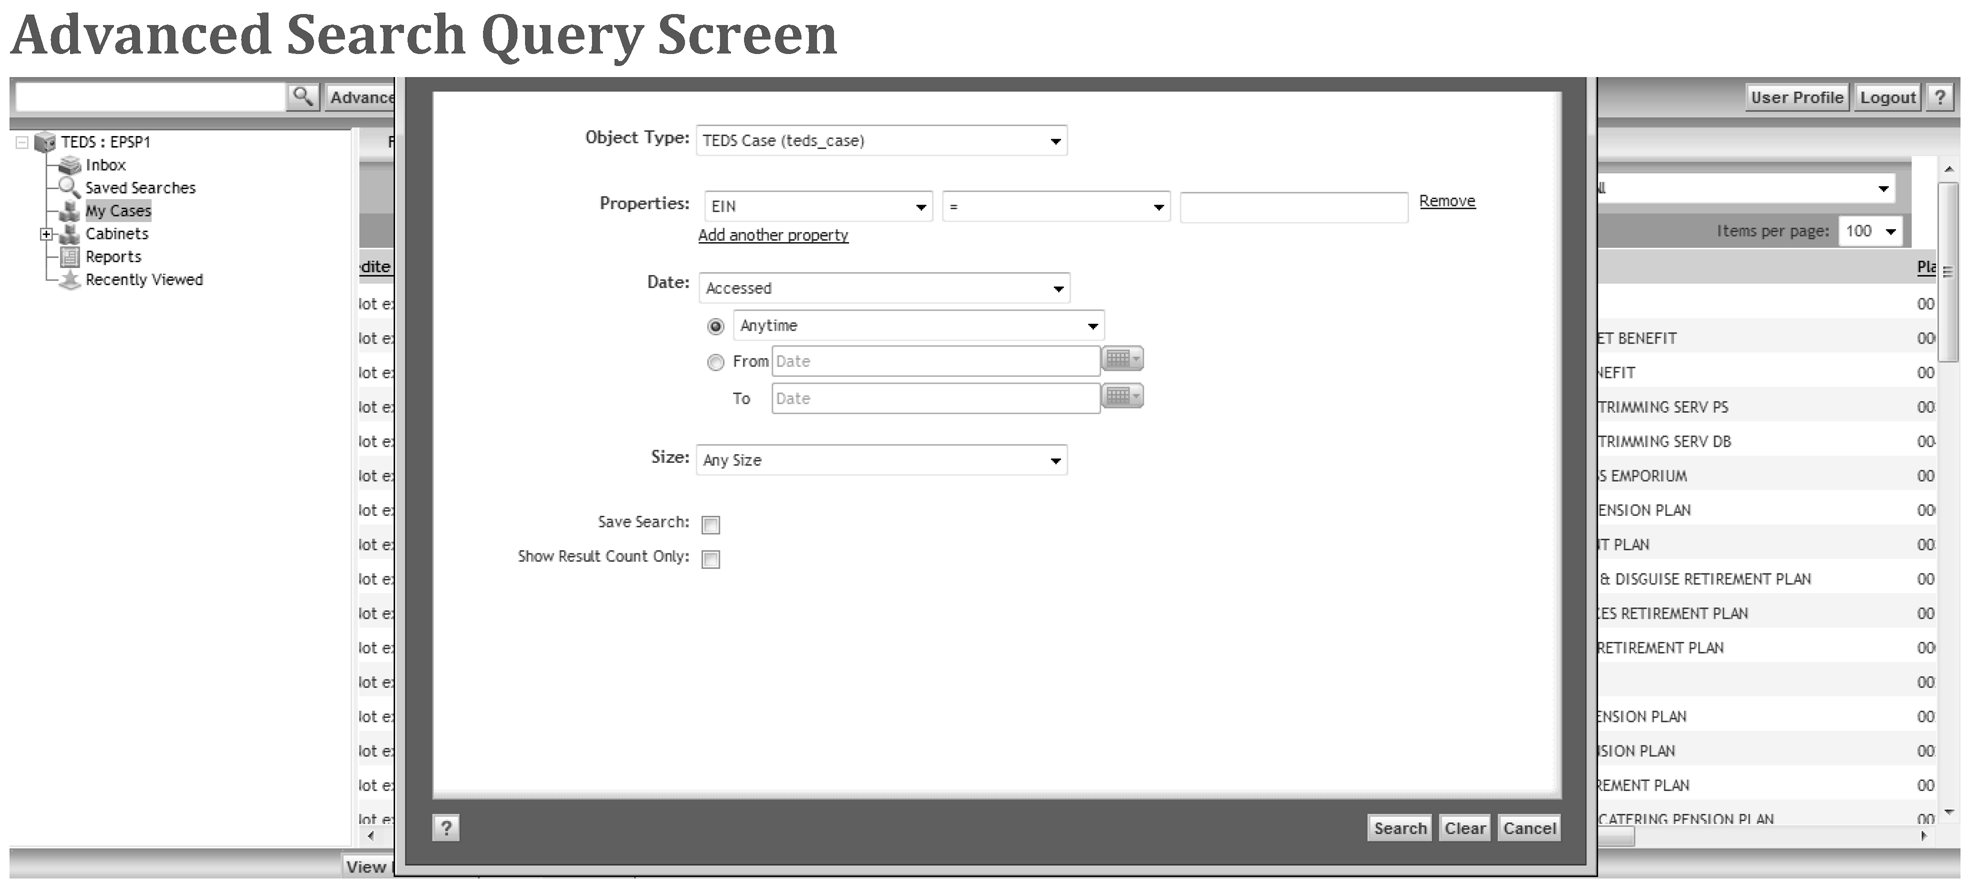1968x886 pixels.
Task: Select the Recently Viewed star icon
Action: coord(69,280)
